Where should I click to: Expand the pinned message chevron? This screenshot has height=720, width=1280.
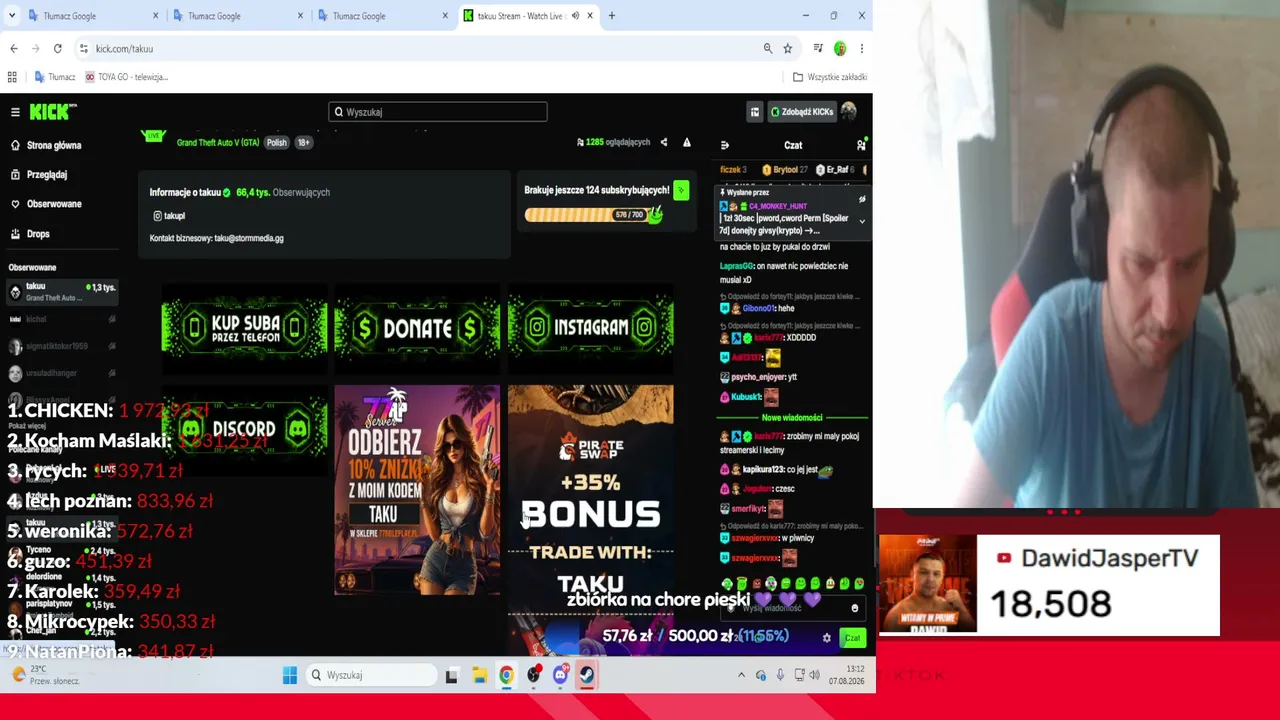tap(862, 222)
